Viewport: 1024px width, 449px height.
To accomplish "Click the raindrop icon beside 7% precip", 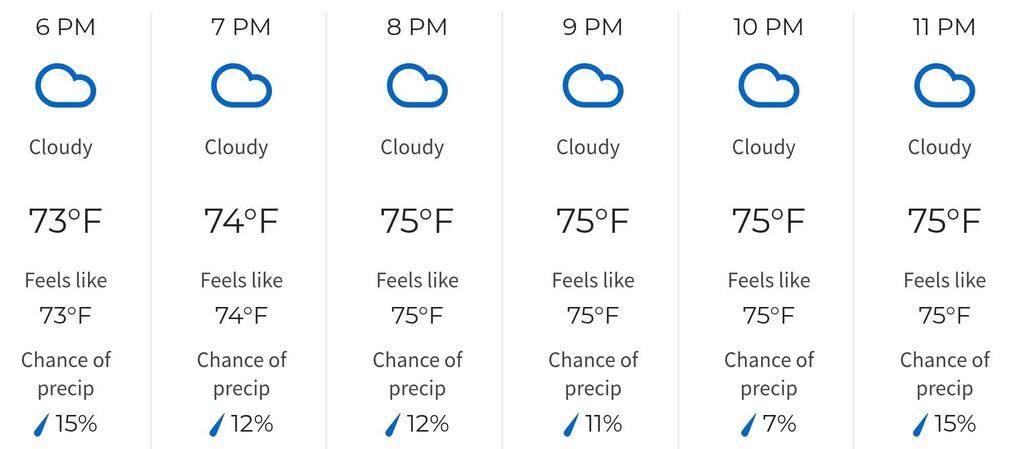I will 748,425.
